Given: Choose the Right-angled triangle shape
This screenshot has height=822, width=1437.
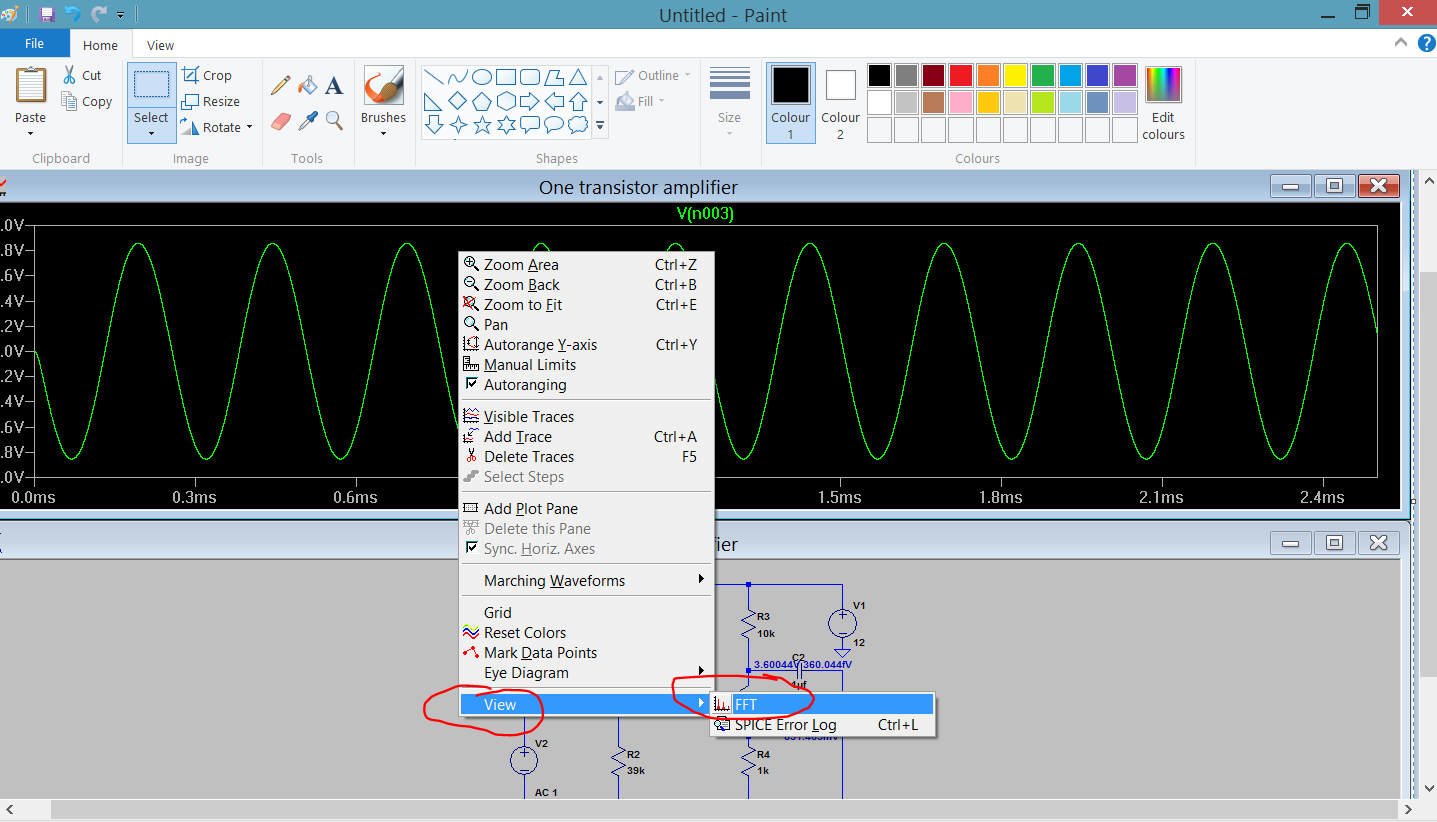Looking at the screenshot, I should click(434, 101).
